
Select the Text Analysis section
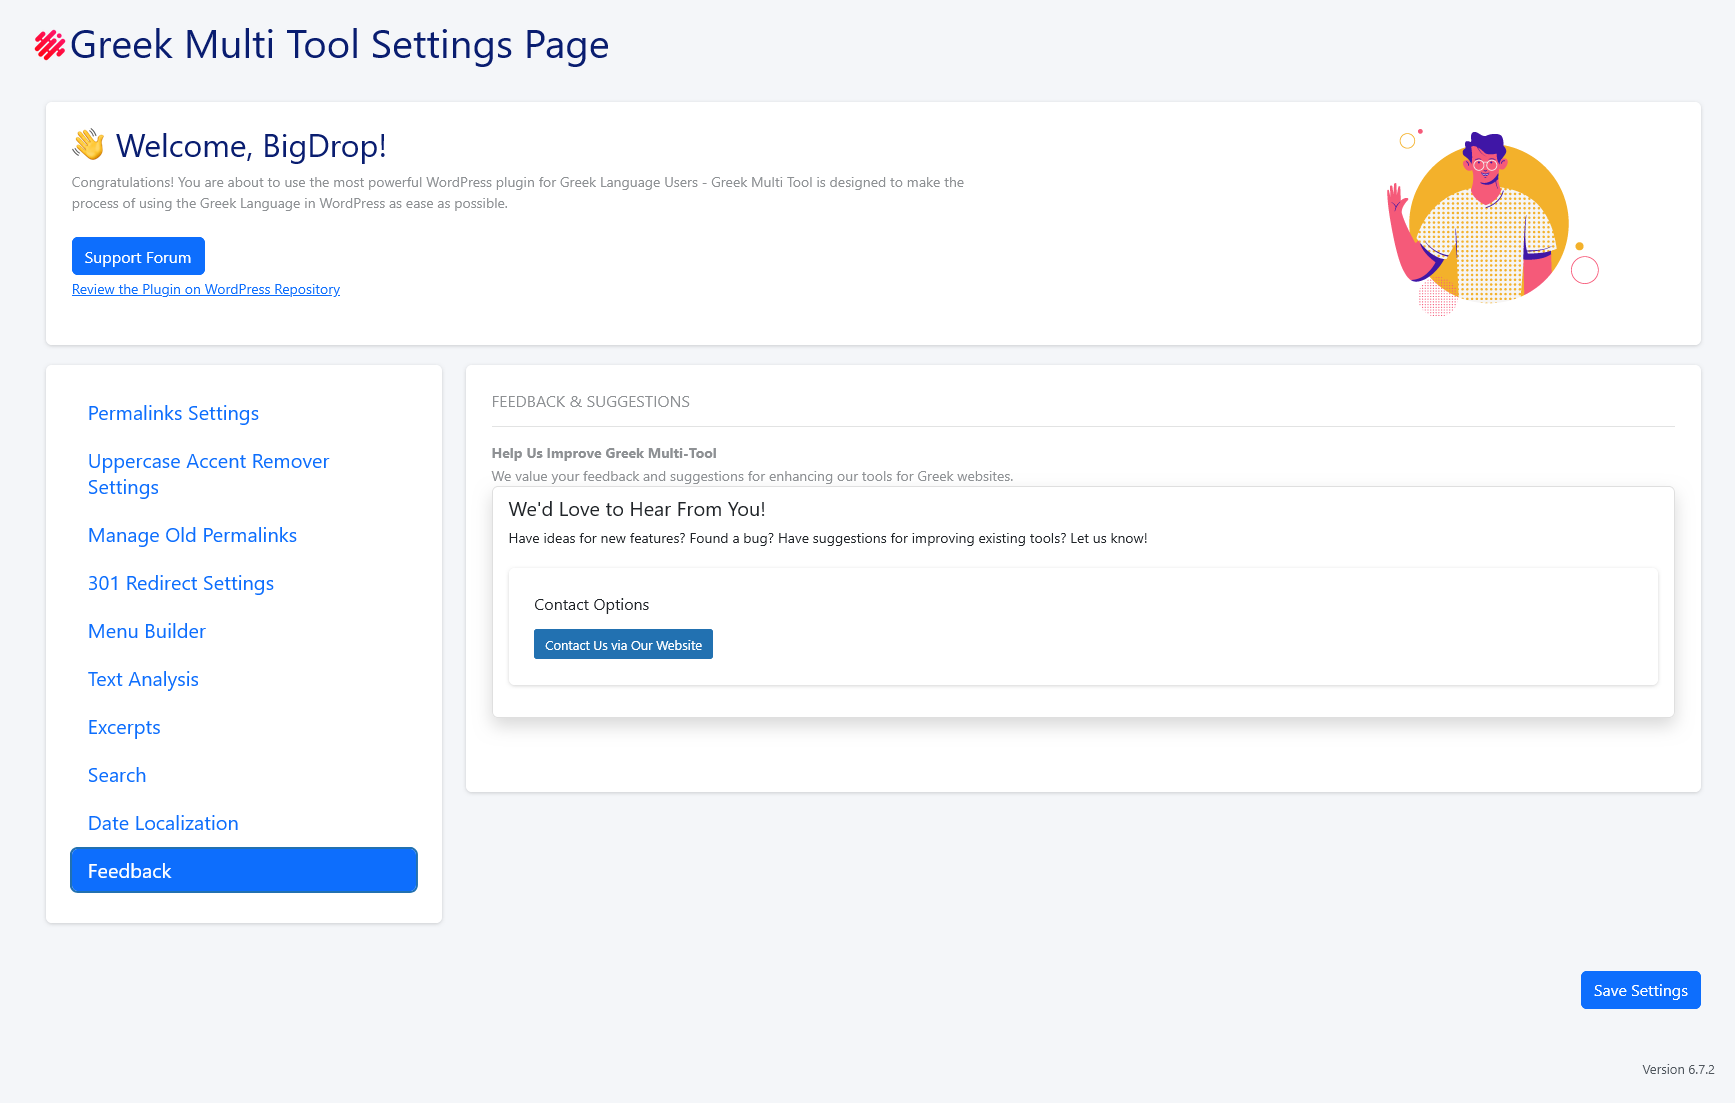coord(143,679)
